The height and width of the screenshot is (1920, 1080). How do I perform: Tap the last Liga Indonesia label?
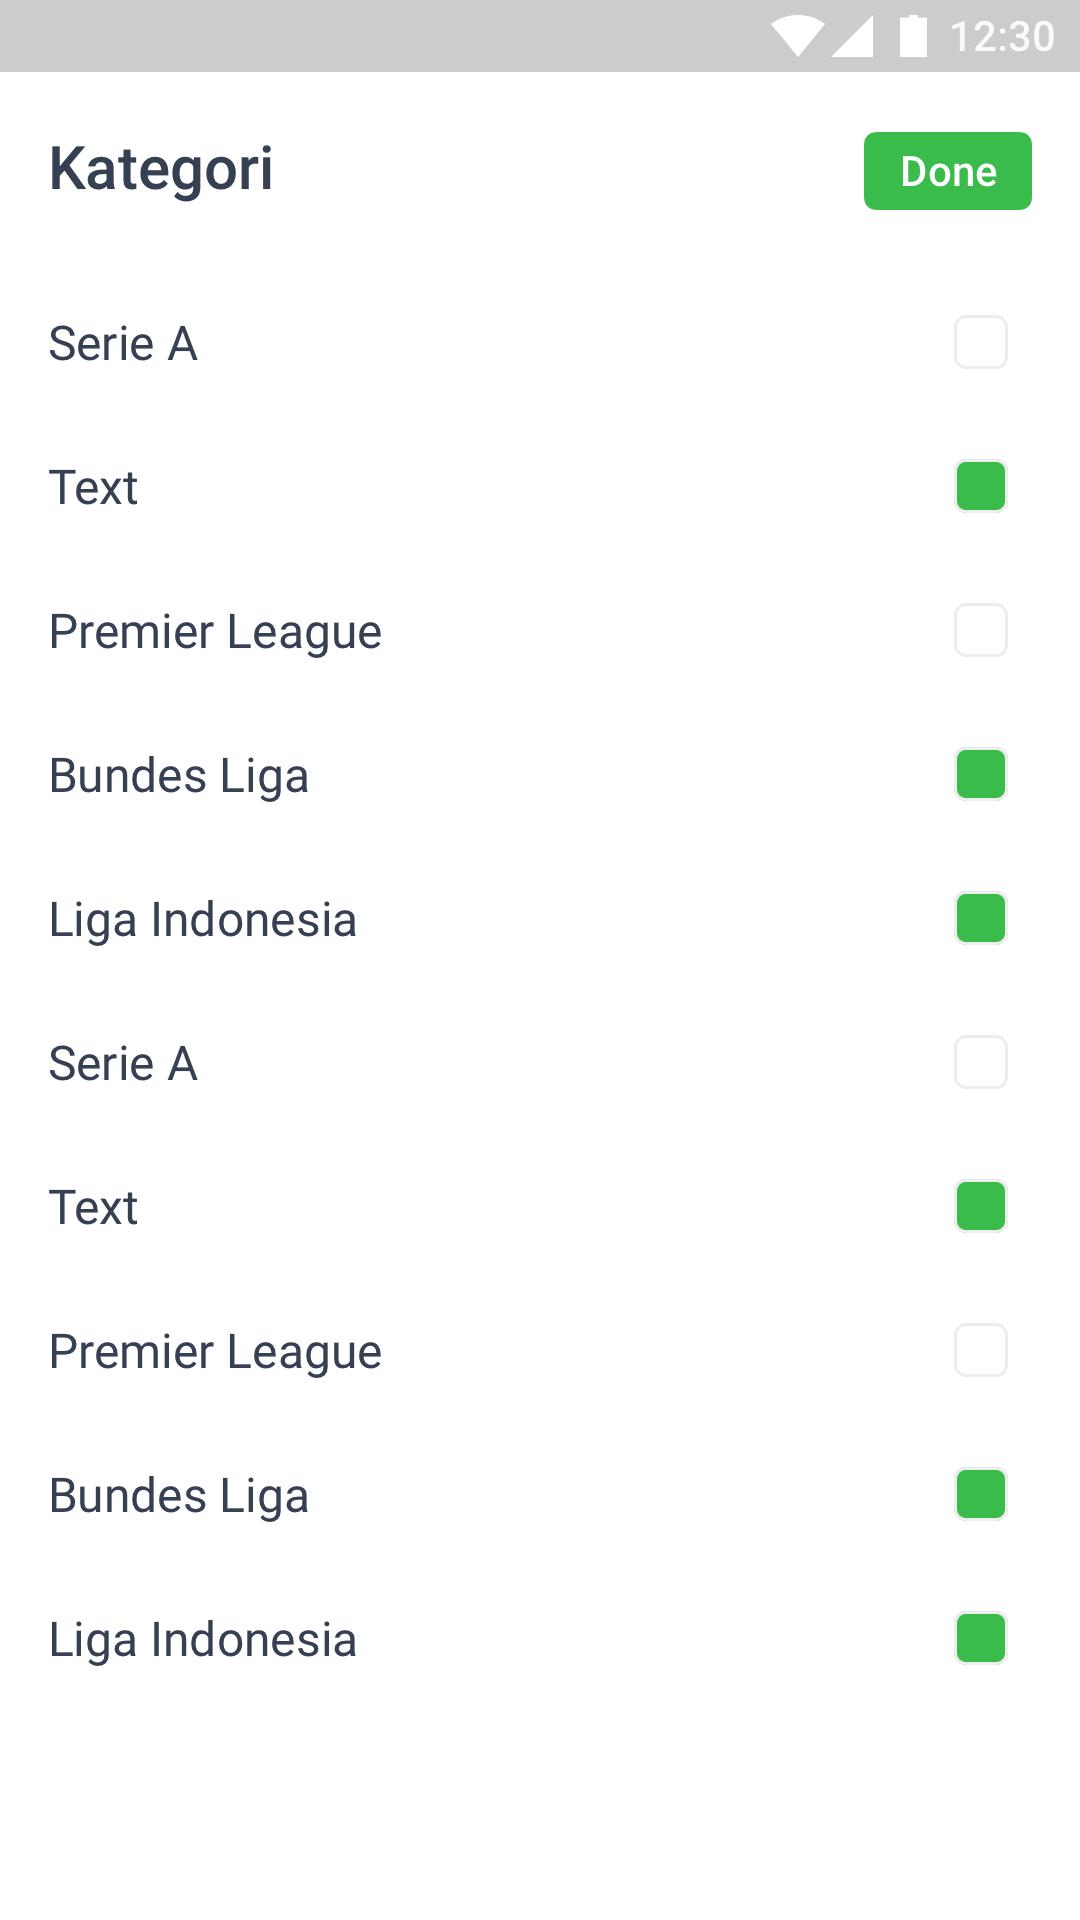click(203, 1640)
